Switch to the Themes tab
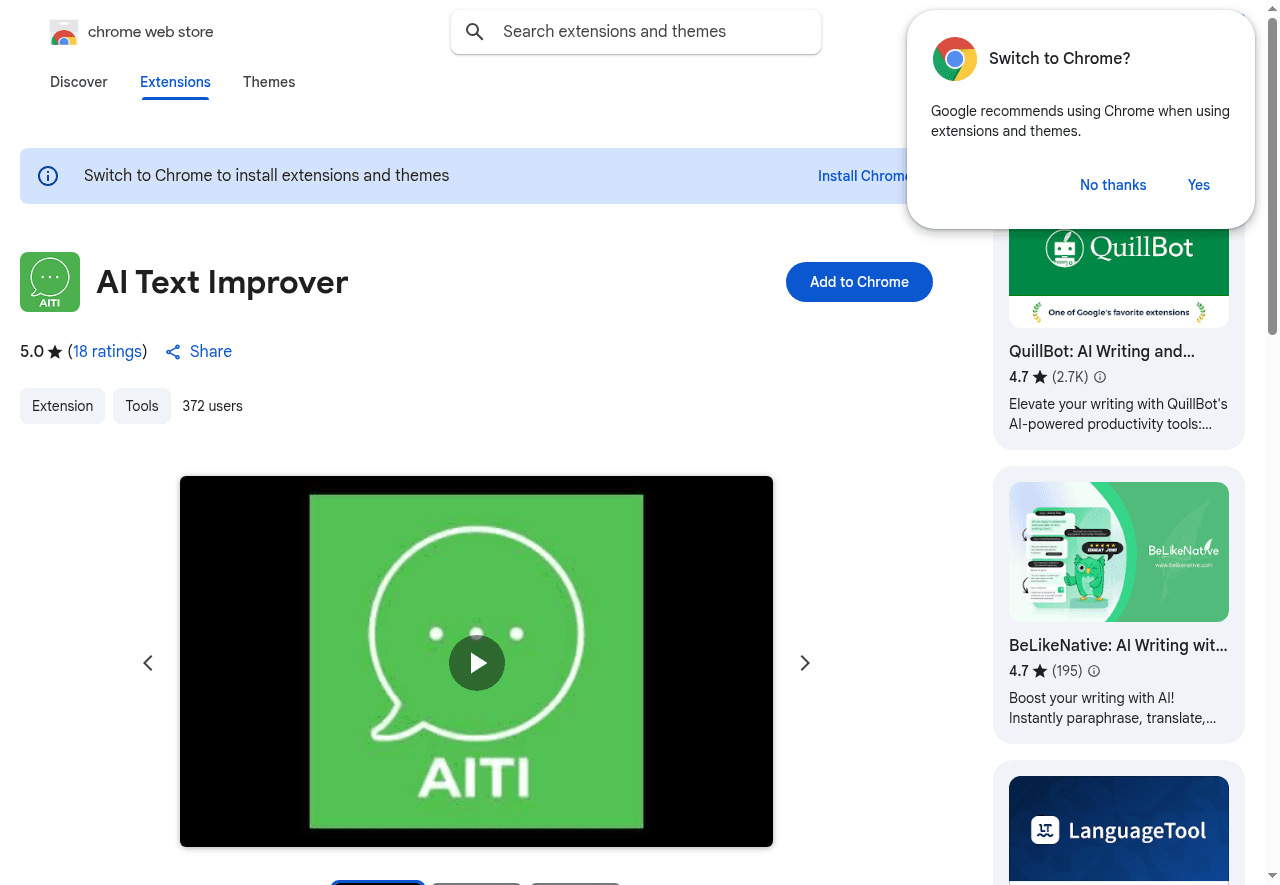The height and width of the screenshot is (885, 1280). [269, 82]
